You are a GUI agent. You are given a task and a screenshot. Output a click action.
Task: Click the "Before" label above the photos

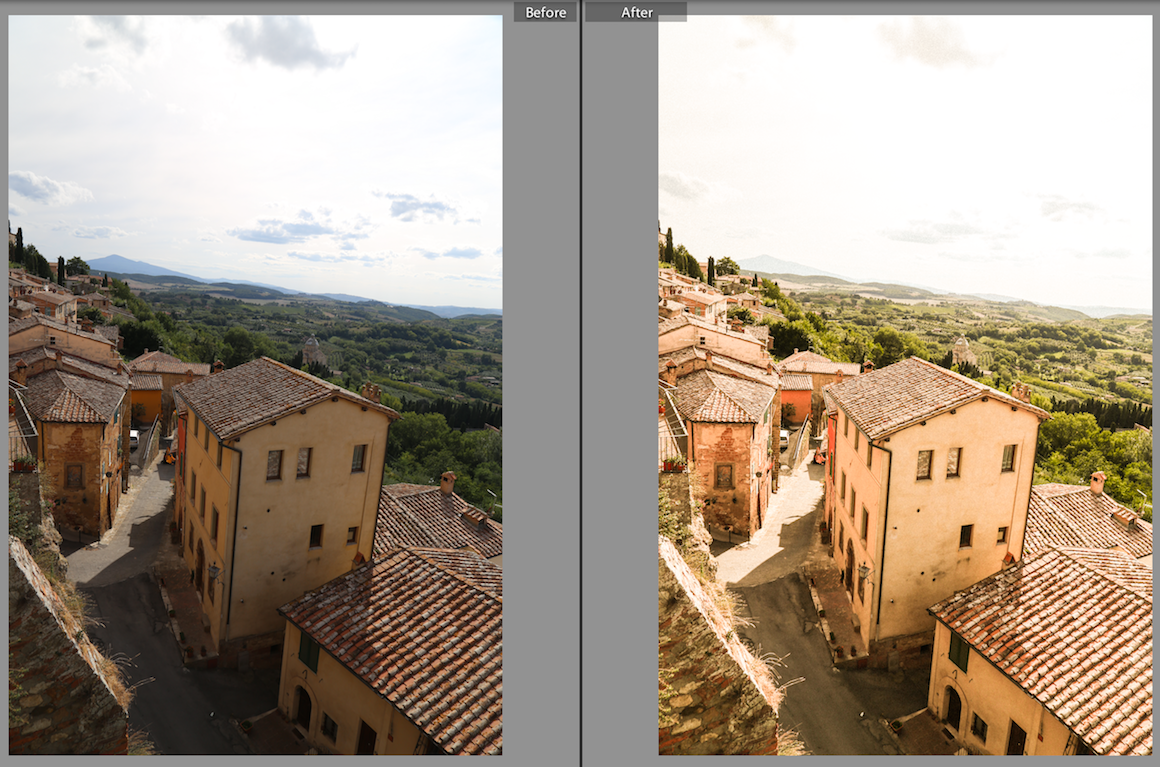(545, 13)
